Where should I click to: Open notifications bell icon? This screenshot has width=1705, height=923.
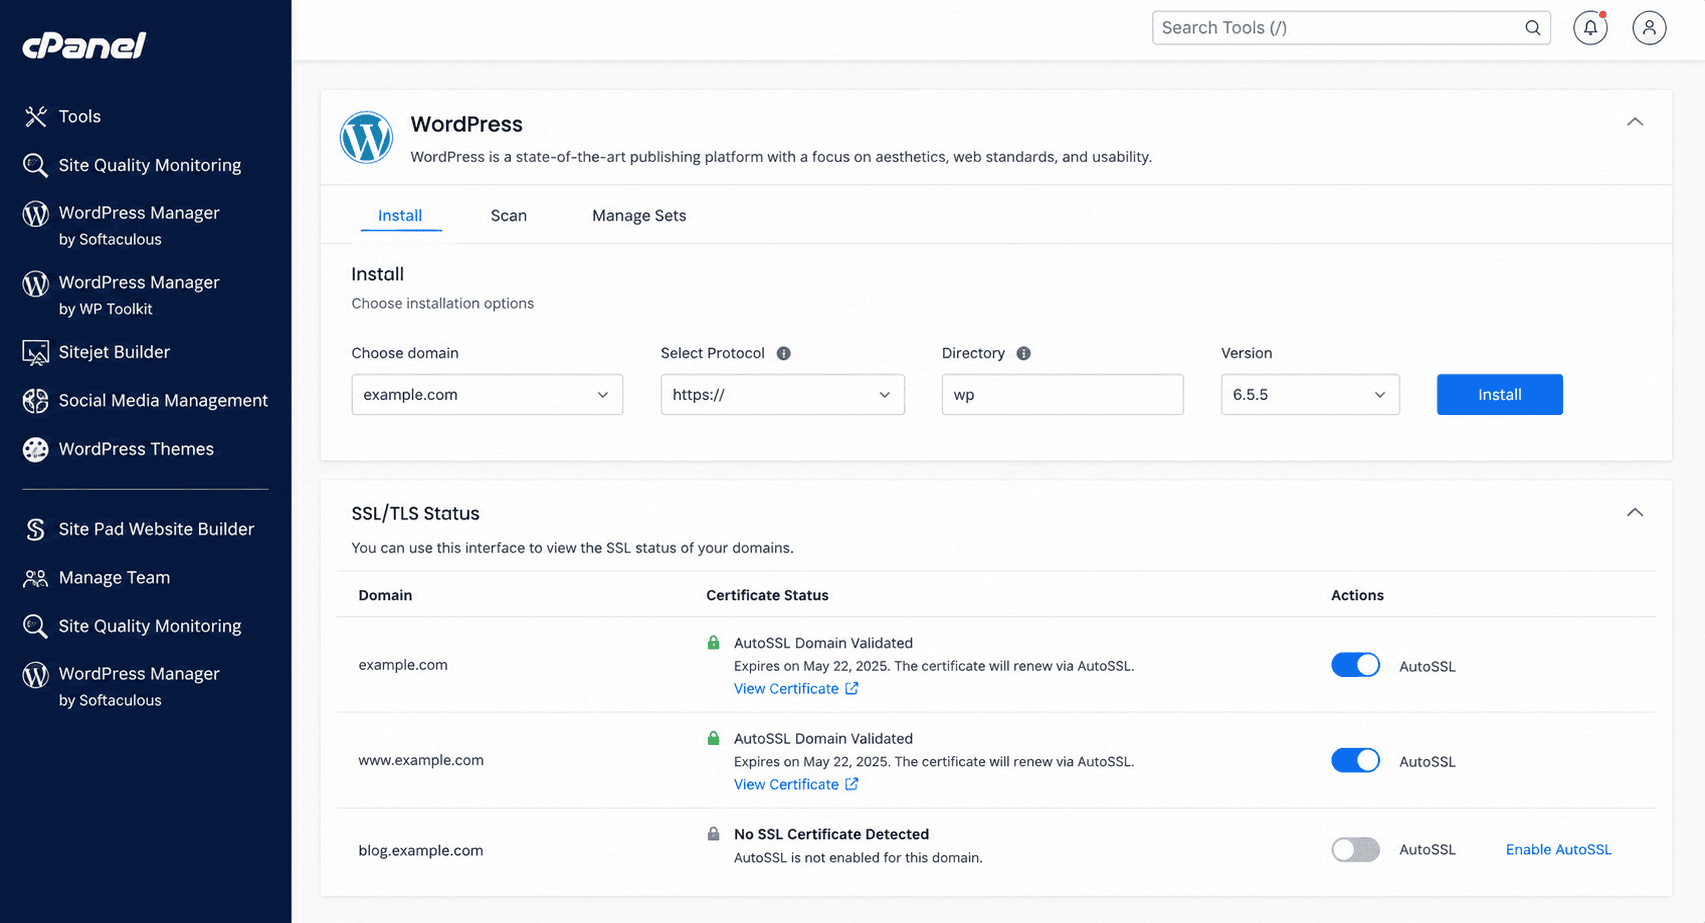pos(1590,28)
